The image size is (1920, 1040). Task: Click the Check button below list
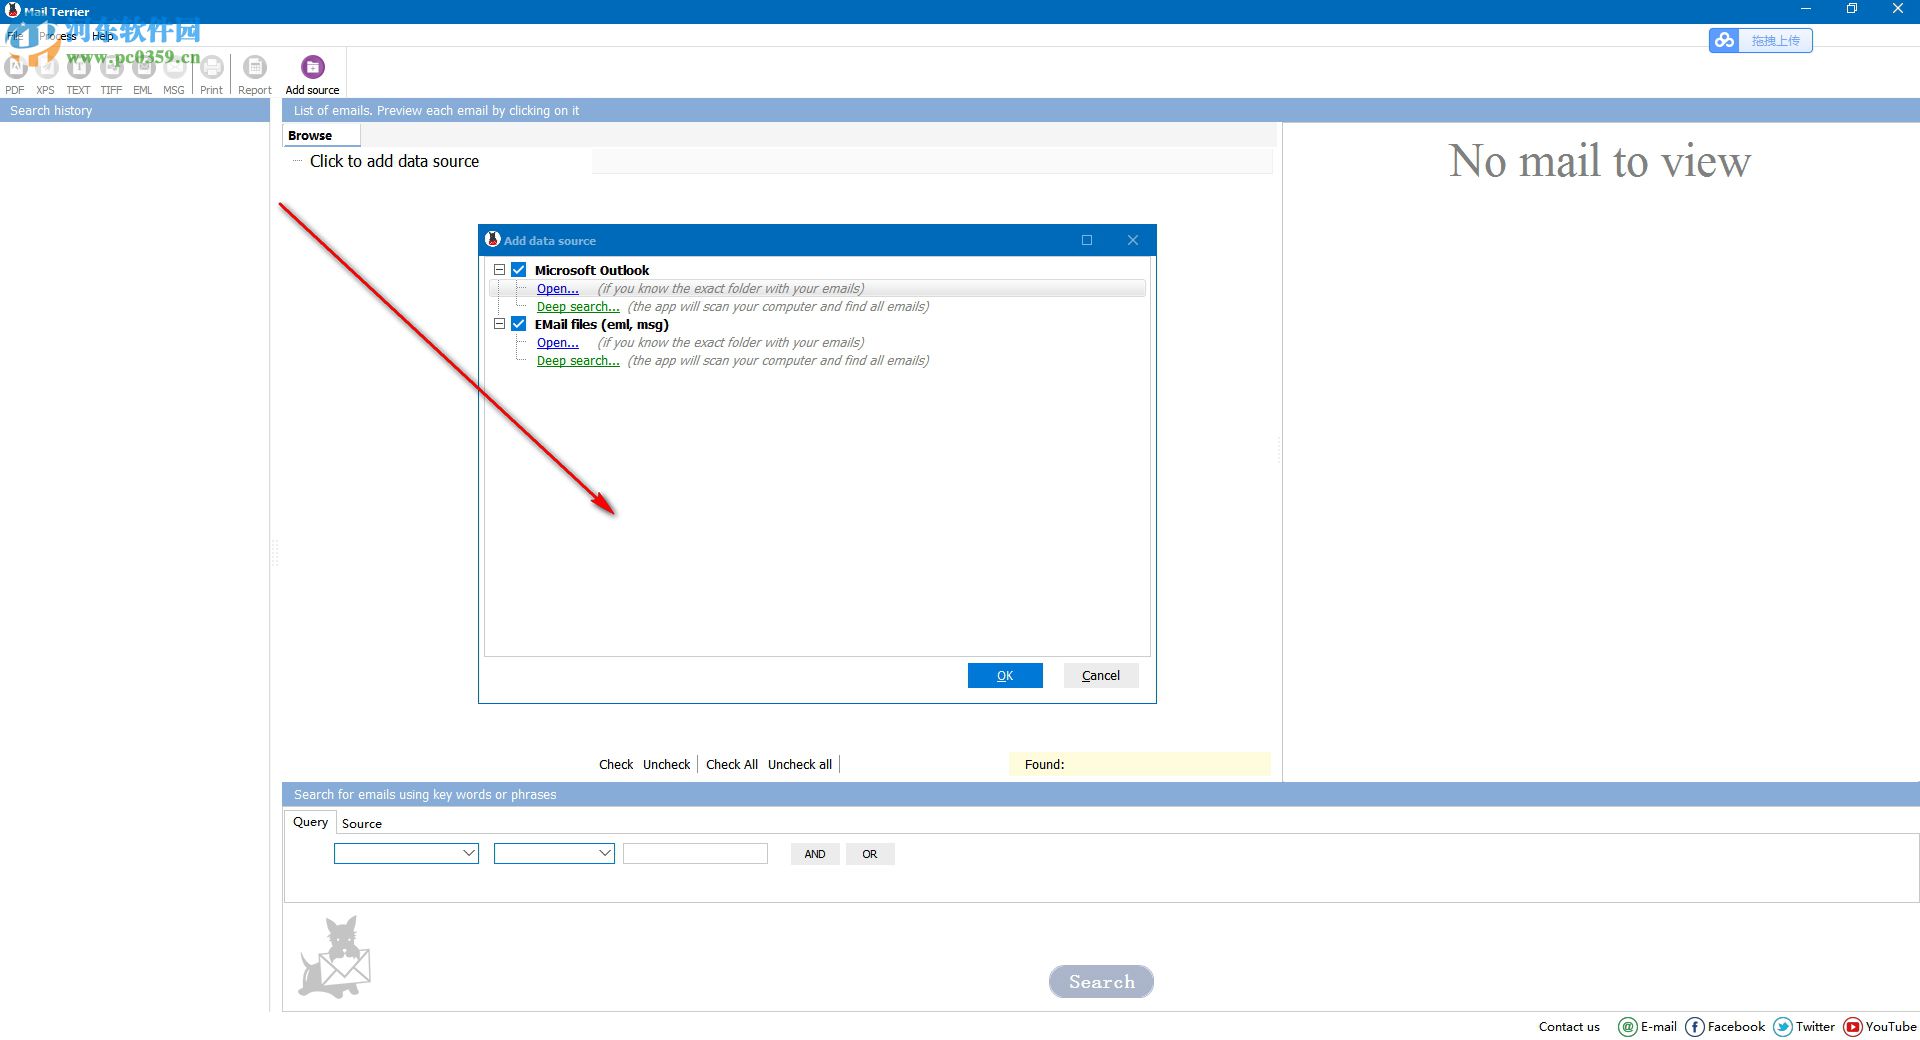click(616, 765)
